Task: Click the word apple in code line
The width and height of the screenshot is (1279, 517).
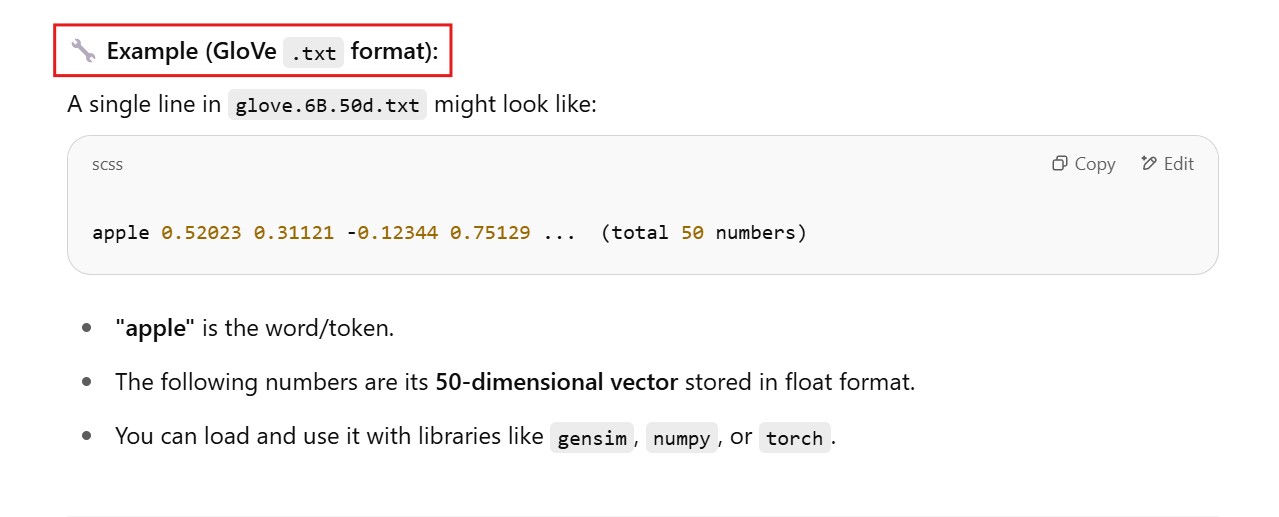Action: (121, 233)
